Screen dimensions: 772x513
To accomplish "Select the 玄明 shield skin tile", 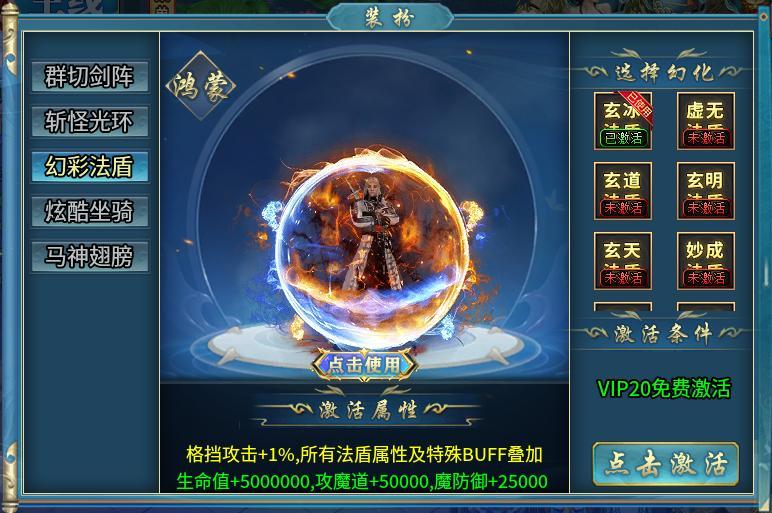I will [706, 191].
